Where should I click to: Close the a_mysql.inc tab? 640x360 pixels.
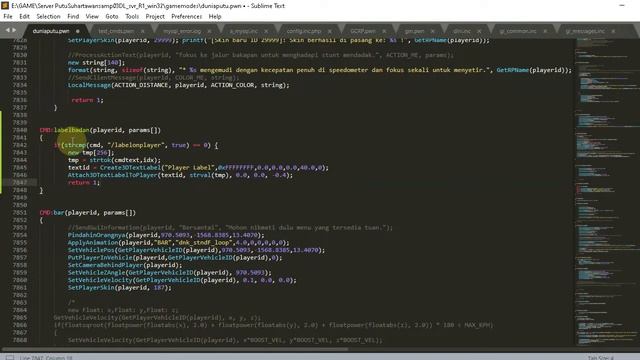tap(266, 31)
